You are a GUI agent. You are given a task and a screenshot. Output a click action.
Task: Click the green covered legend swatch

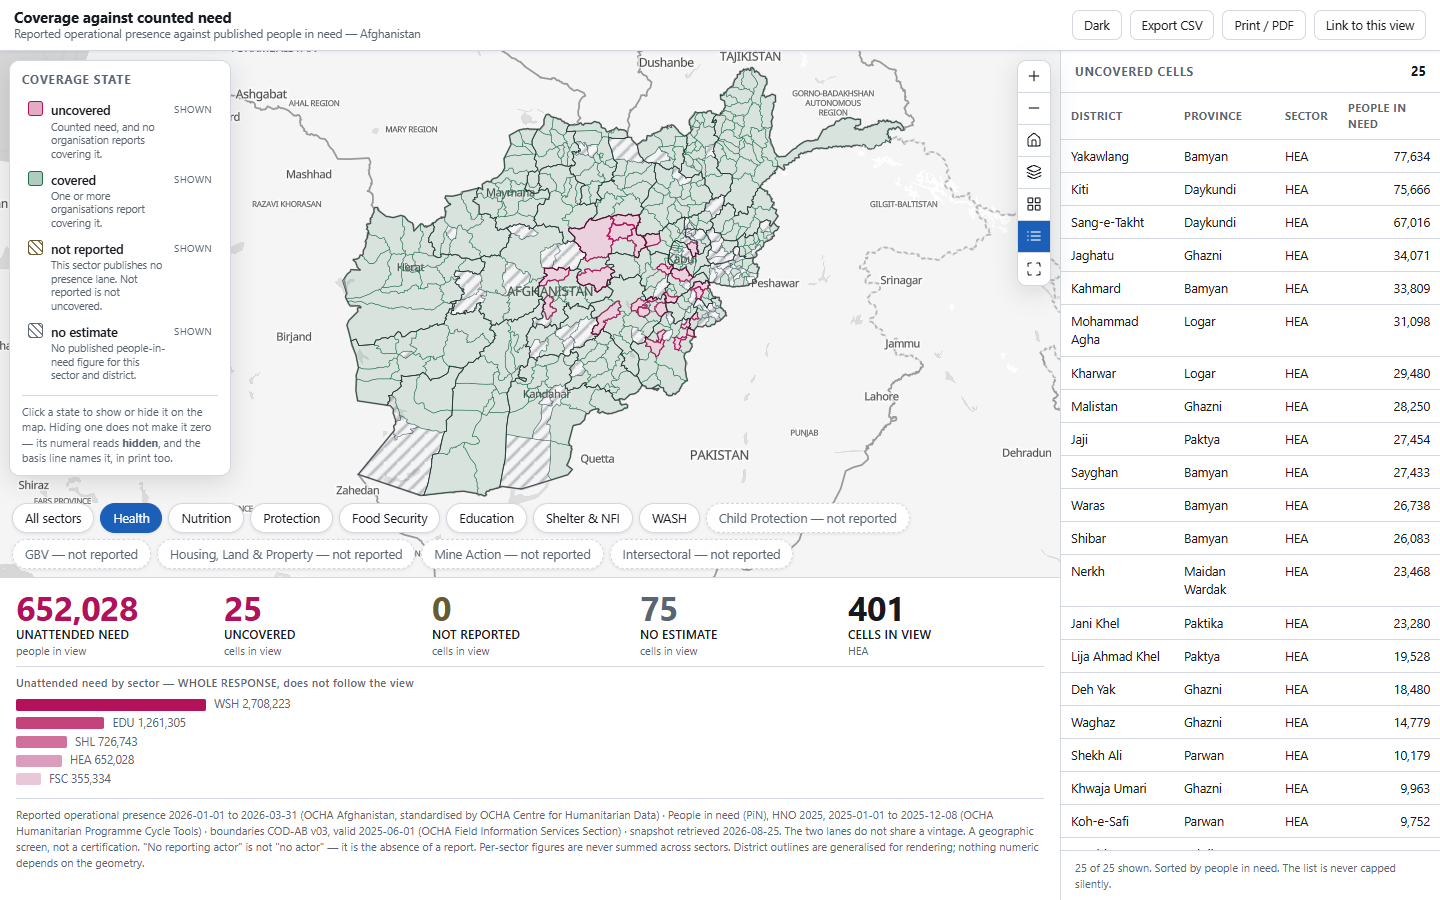click(x=35, y=179)
